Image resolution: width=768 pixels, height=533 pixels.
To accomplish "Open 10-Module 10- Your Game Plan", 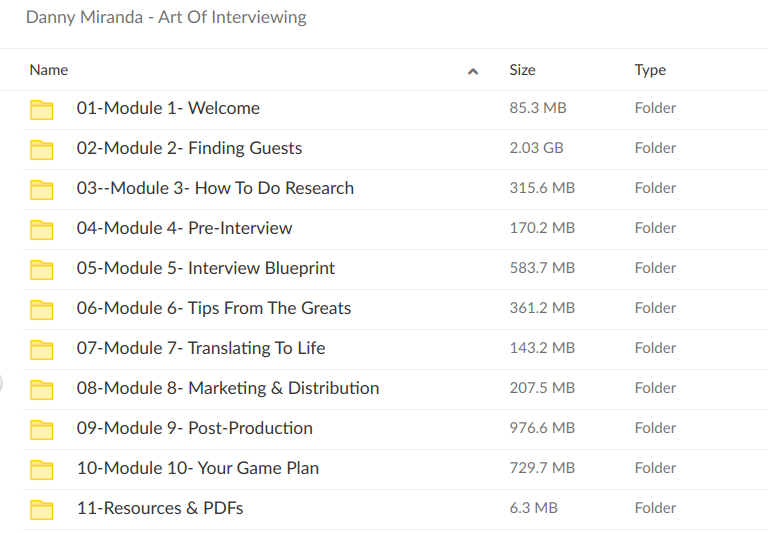I will 198,468.
